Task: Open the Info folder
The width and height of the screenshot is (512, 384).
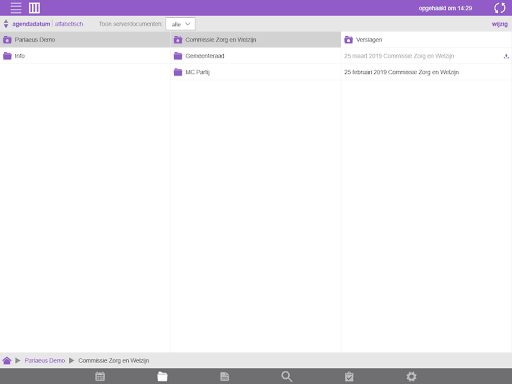Action: click(85, 56)
